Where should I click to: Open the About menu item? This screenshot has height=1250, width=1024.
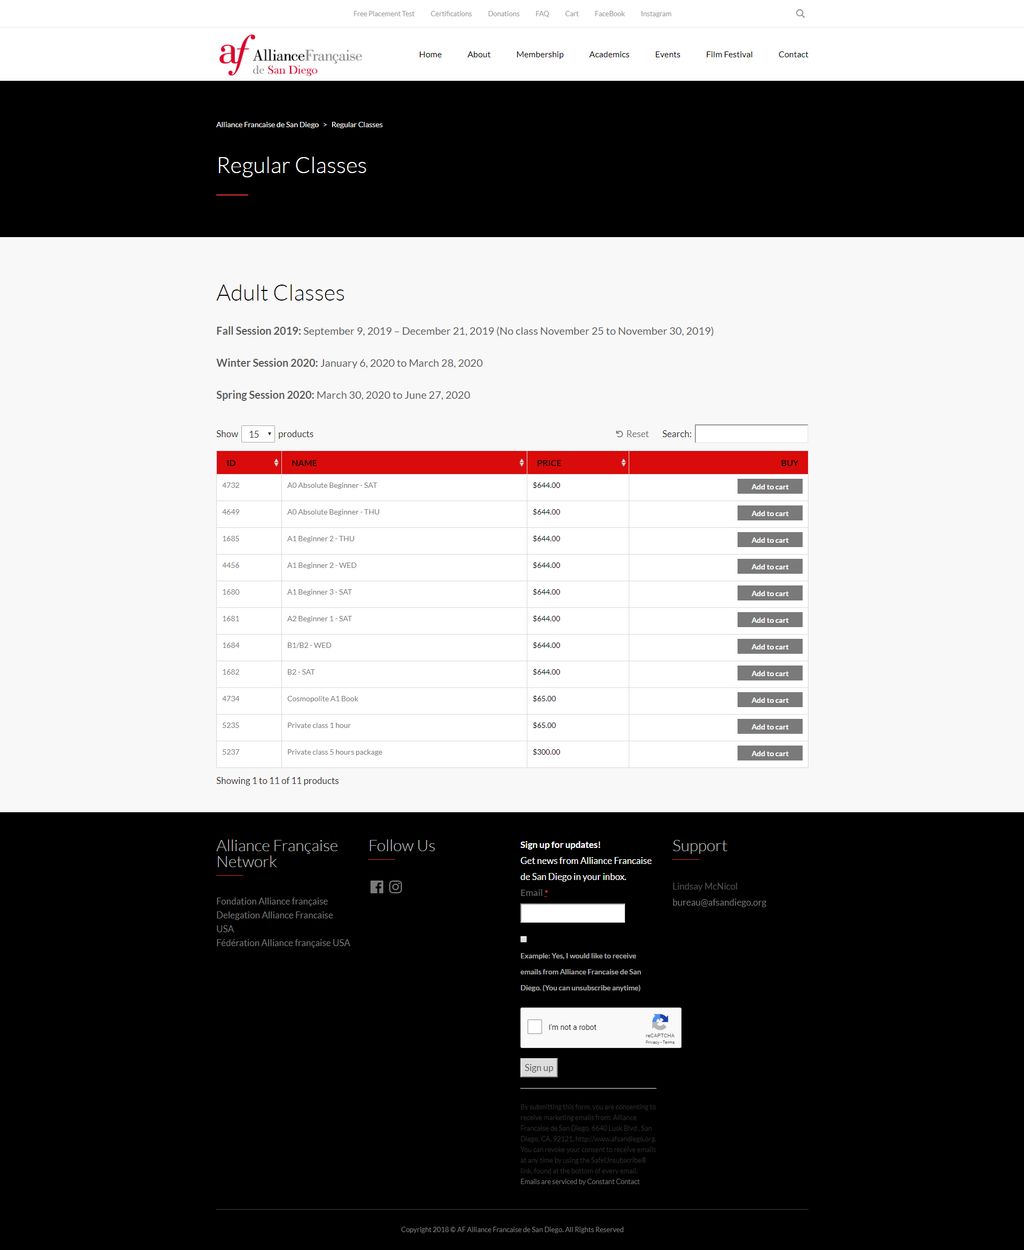pos(479,54)
